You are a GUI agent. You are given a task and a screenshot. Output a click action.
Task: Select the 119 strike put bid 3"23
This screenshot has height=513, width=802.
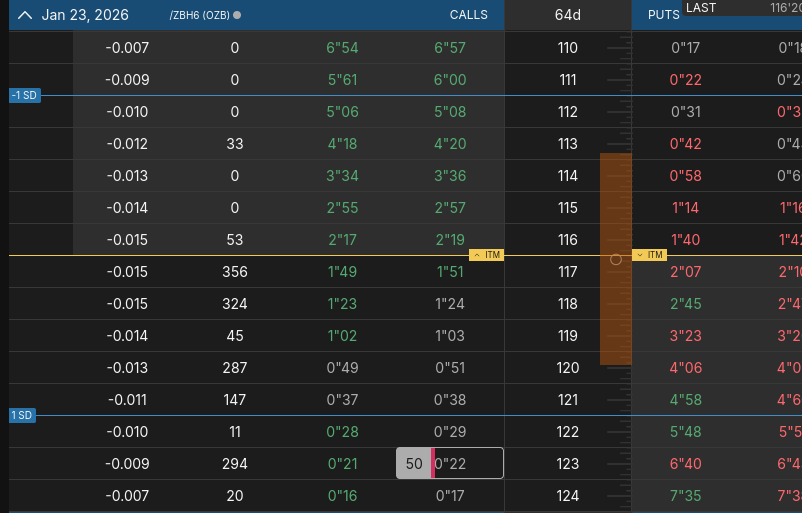[685, 336]
